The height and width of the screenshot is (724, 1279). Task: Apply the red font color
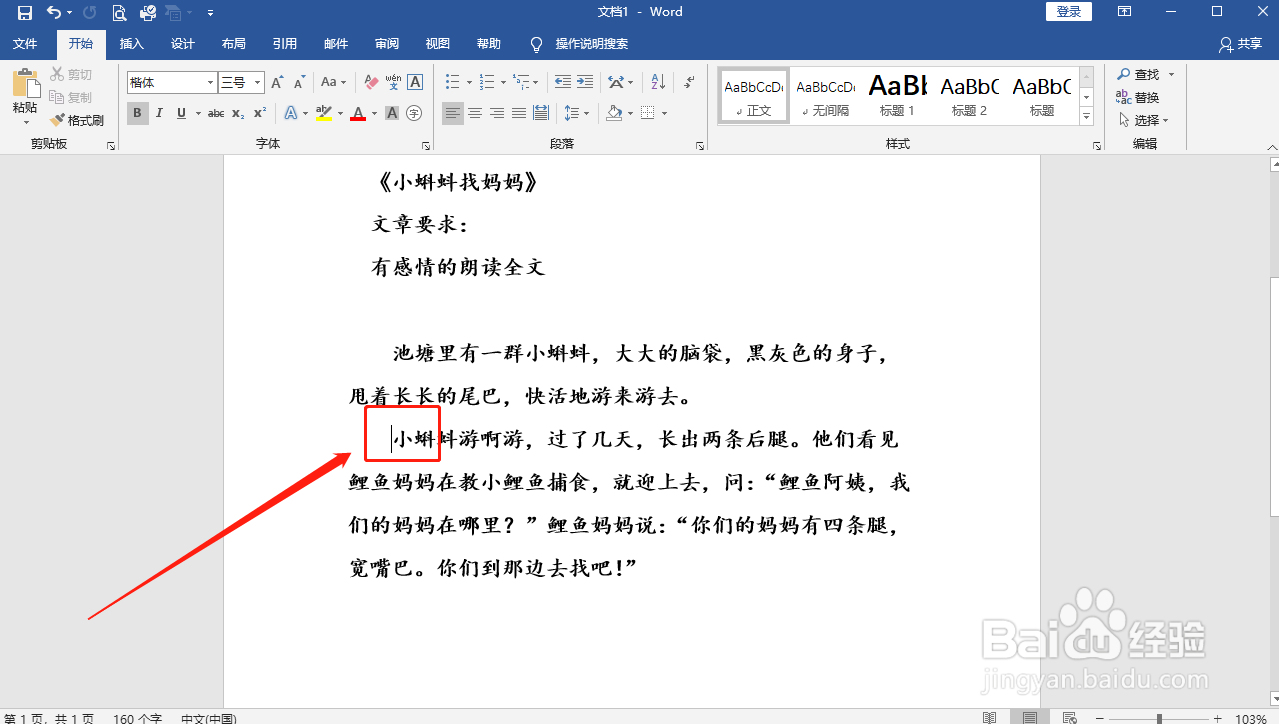click(358, 113)
